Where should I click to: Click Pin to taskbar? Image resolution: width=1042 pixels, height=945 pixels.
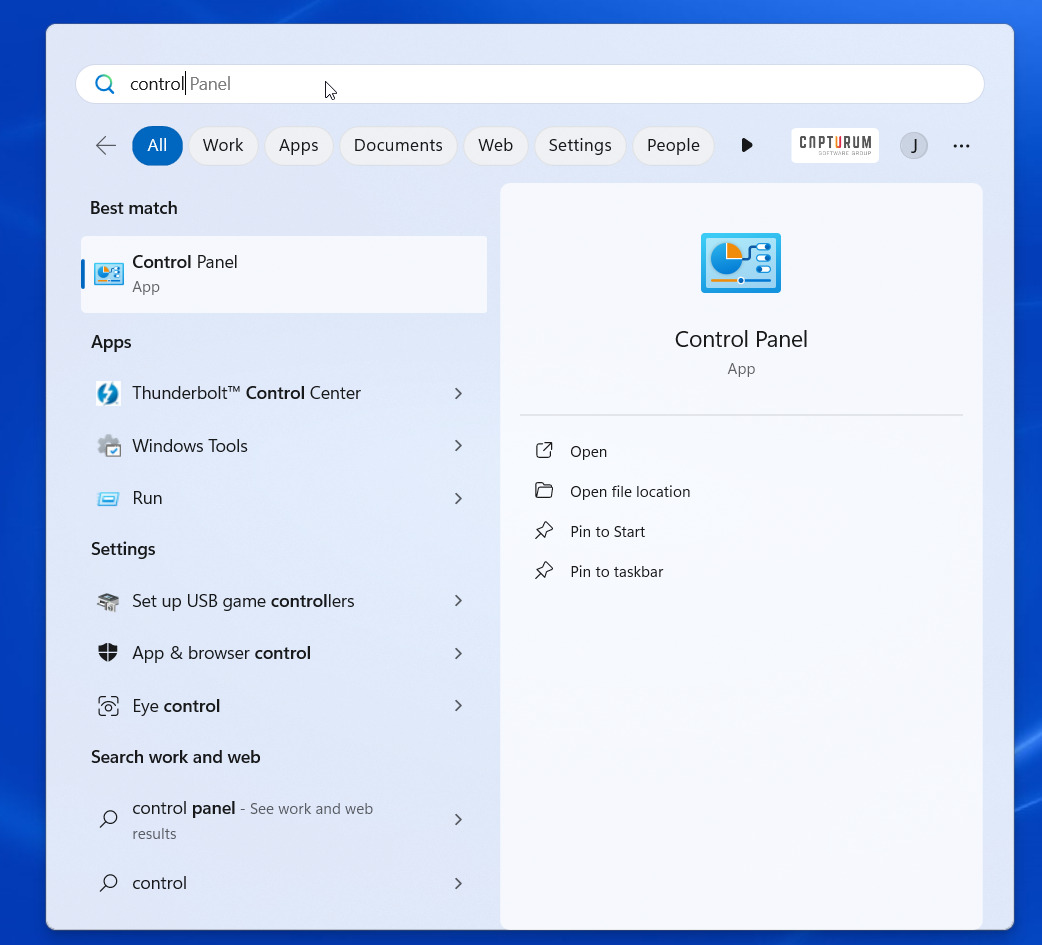point(616,572)
